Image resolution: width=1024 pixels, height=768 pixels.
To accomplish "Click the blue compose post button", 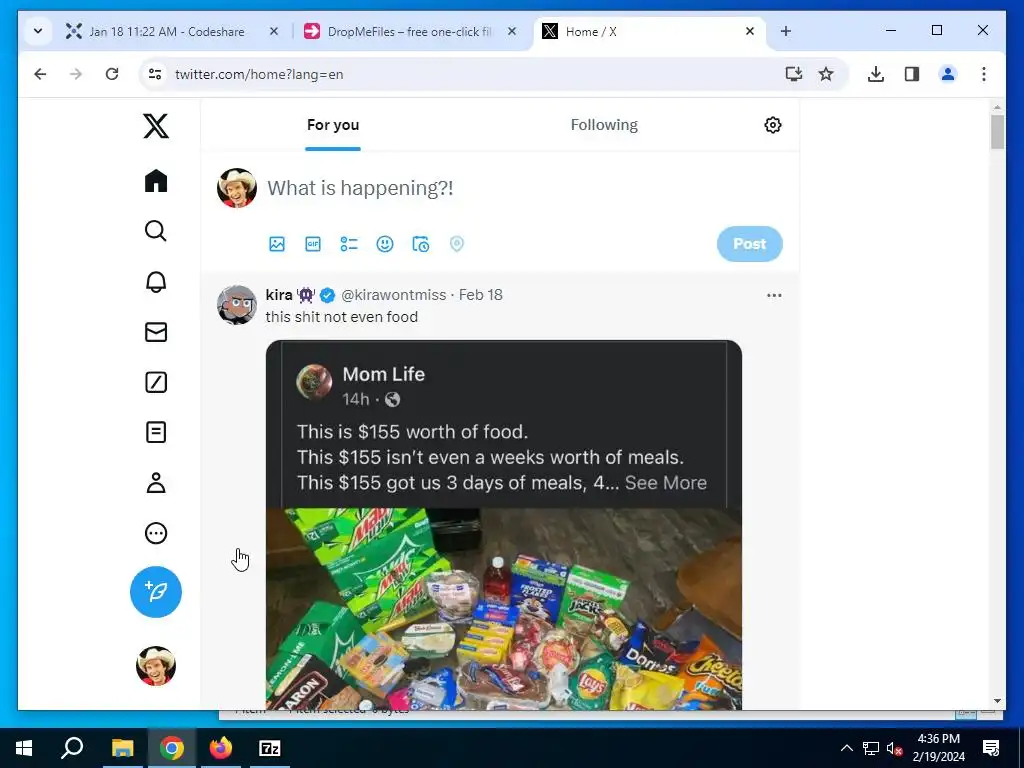I will (156, 592).
